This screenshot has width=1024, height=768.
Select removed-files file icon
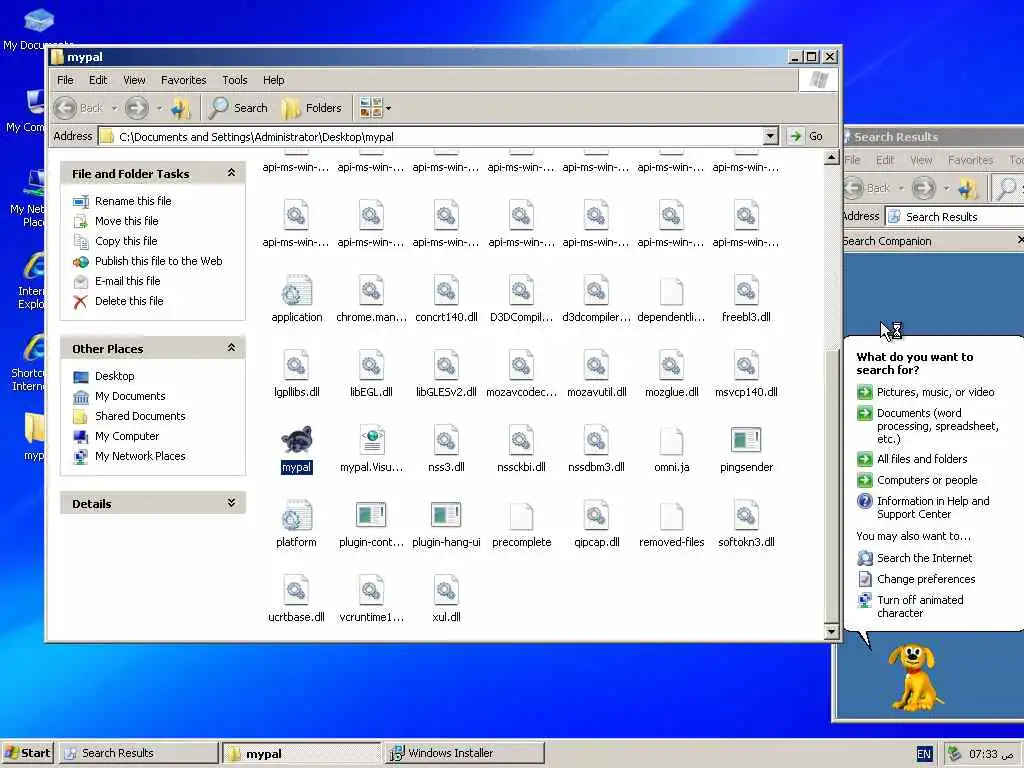click(671, 515)
